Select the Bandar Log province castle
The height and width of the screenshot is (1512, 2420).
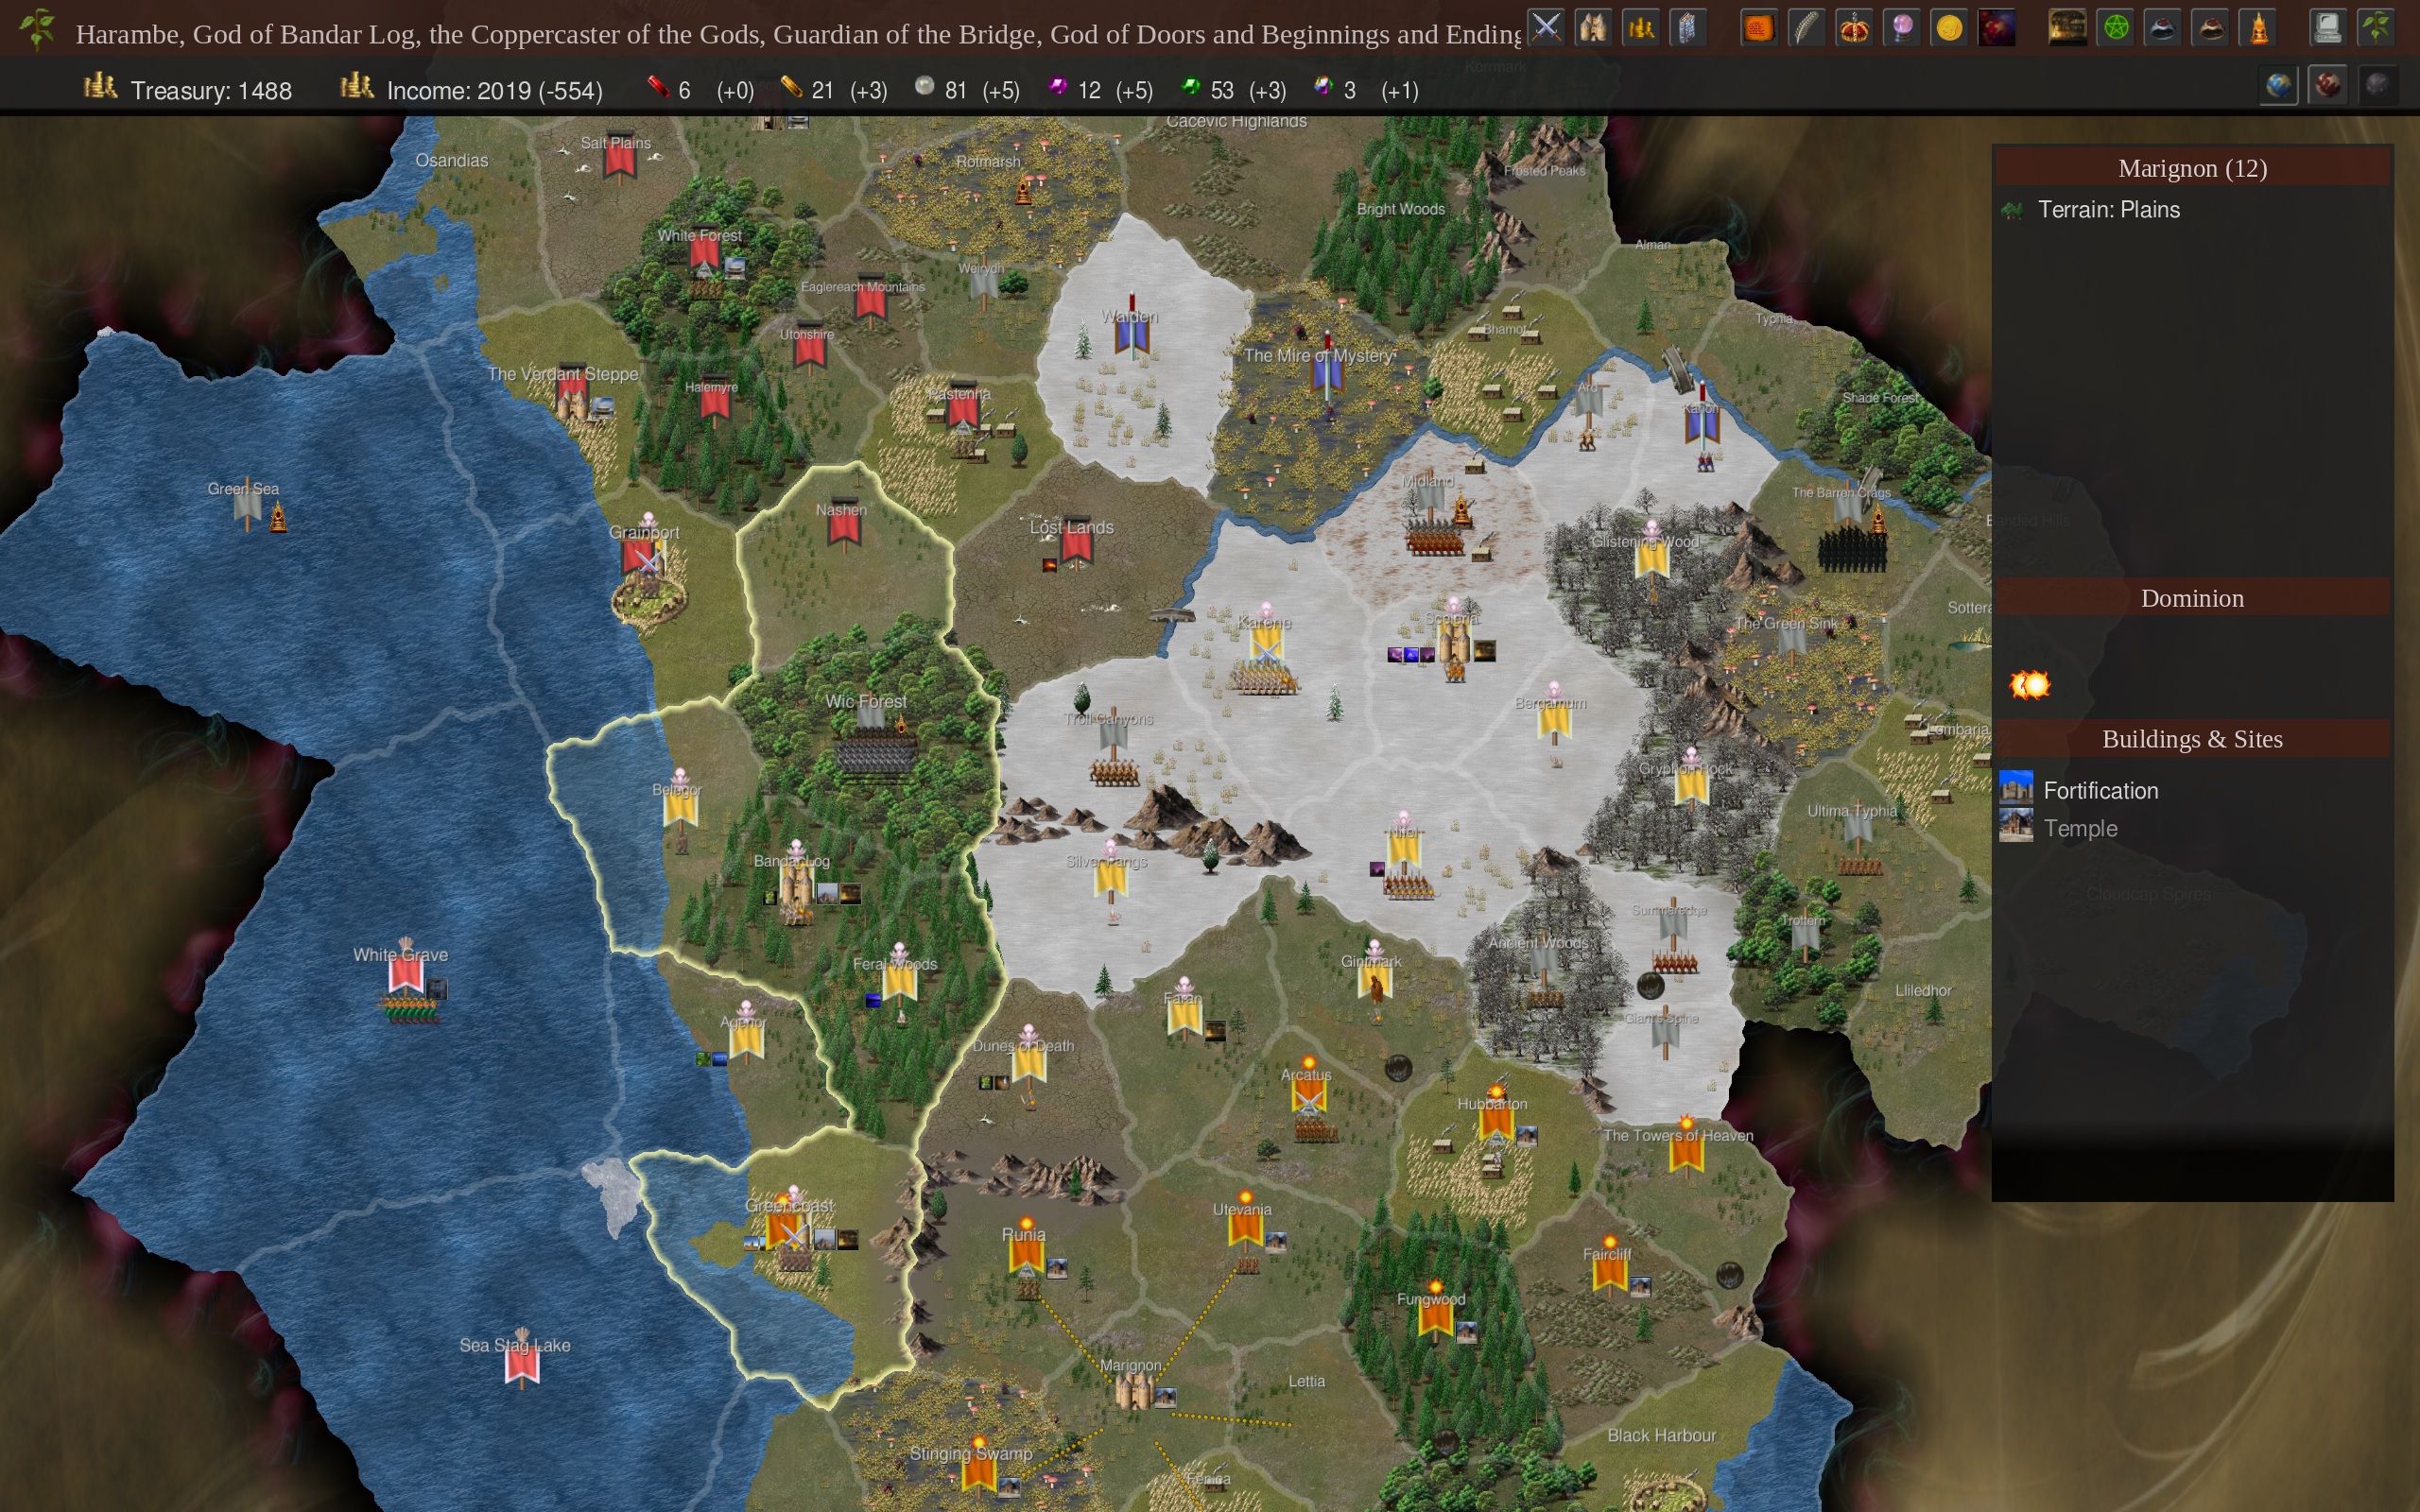tap(797, 888)
